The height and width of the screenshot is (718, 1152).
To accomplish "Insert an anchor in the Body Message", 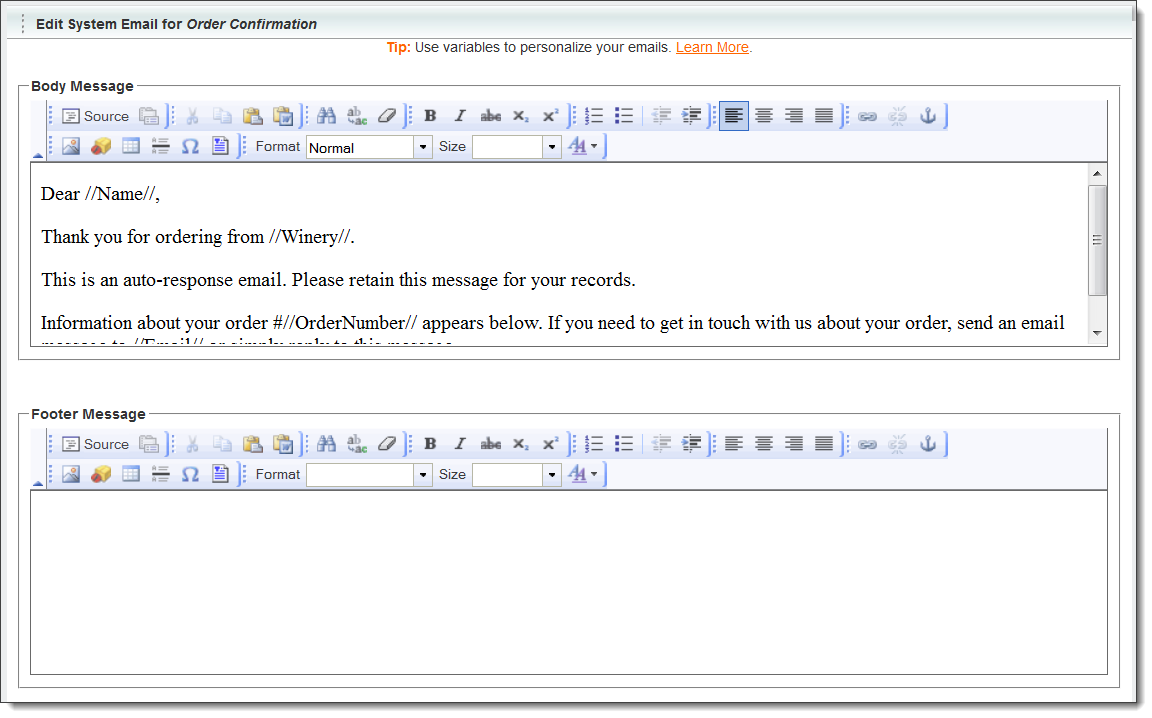I will (927, 115).
